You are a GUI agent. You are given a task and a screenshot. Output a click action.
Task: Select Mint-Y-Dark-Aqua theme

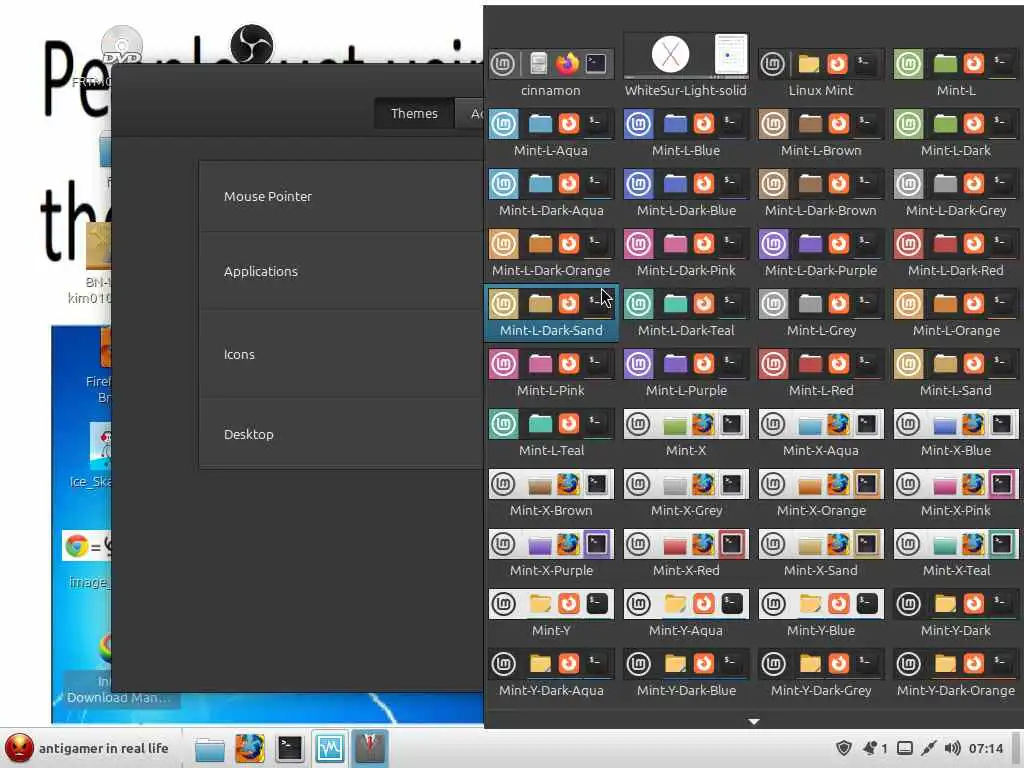coord(551,664)
